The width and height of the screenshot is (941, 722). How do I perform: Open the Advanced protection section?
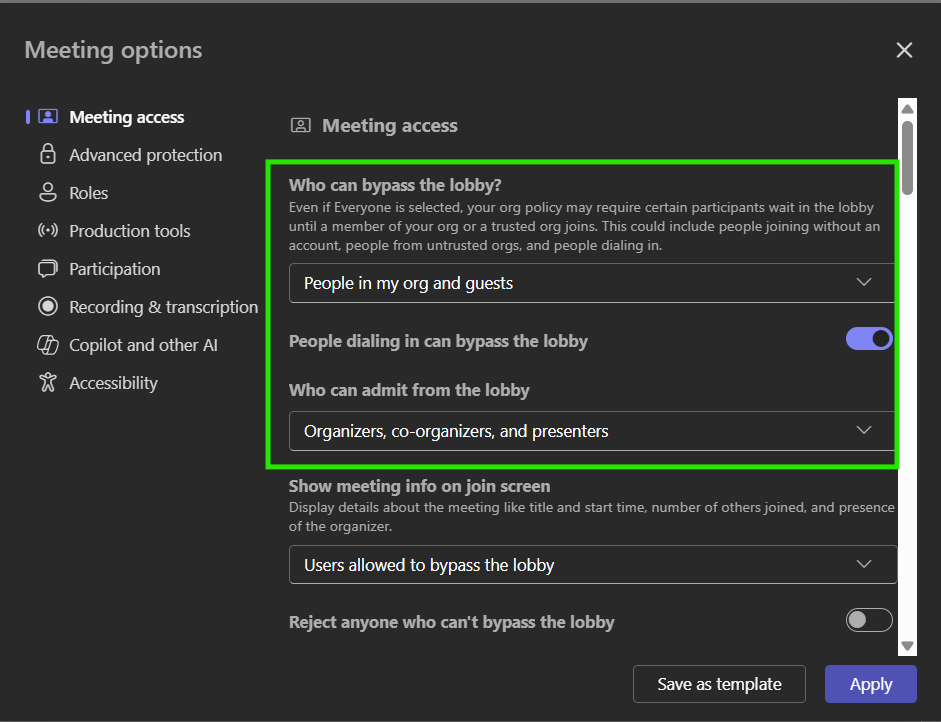click(x=145, y=155)
